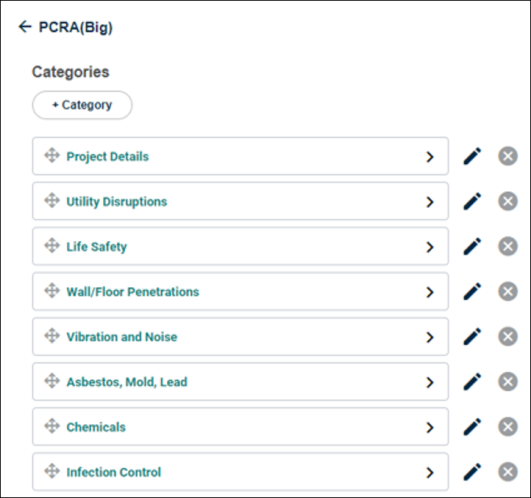Delete the Vibration and Noise category
Viewport: 531px width, 498px height.
tap(508, 336)
